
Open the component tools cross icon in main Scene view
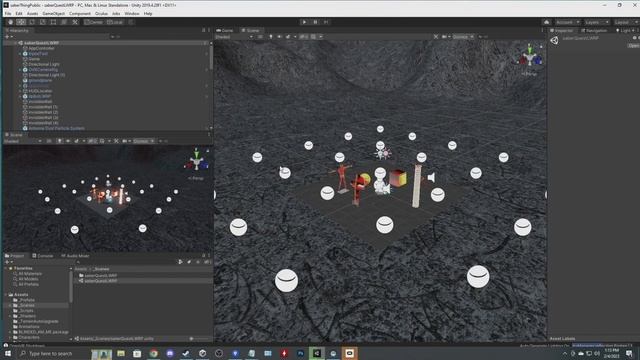click(436, 37)
